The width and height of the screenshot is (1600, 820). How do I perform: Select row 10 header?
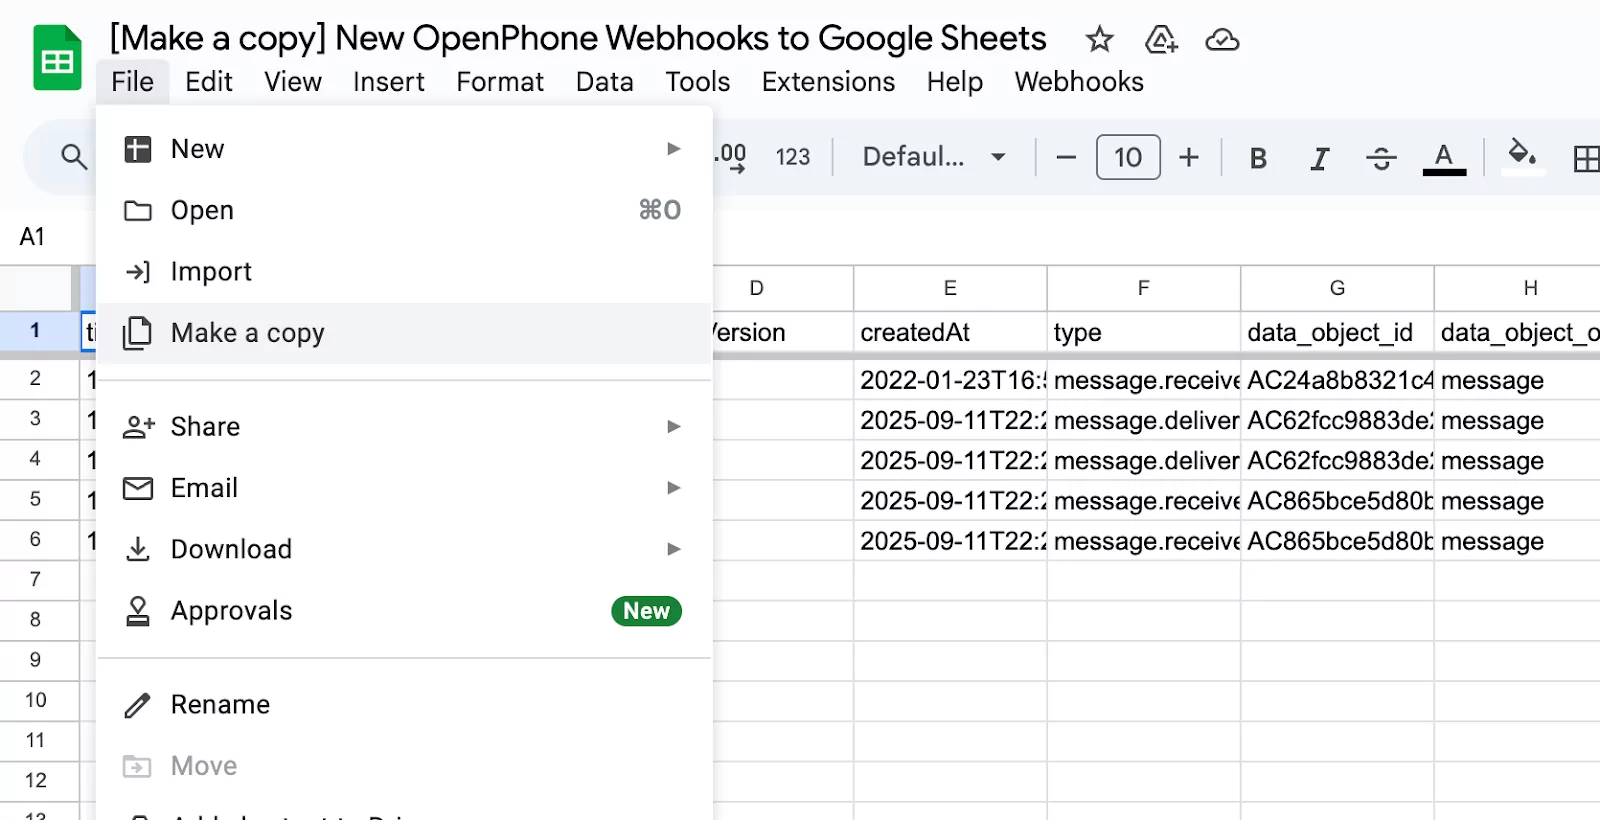[x=36, y=700]
